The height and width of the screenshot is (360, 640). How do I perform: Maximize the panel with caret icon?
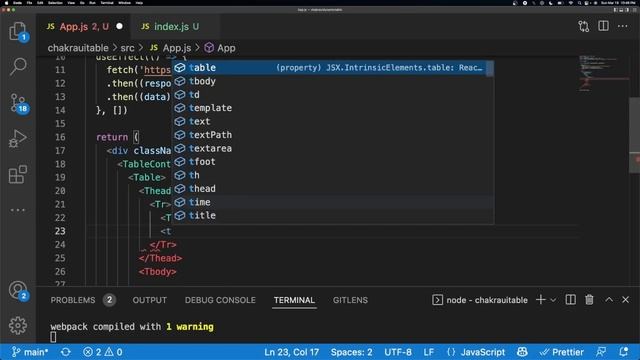pyautogui.click(x=609, y=300)
